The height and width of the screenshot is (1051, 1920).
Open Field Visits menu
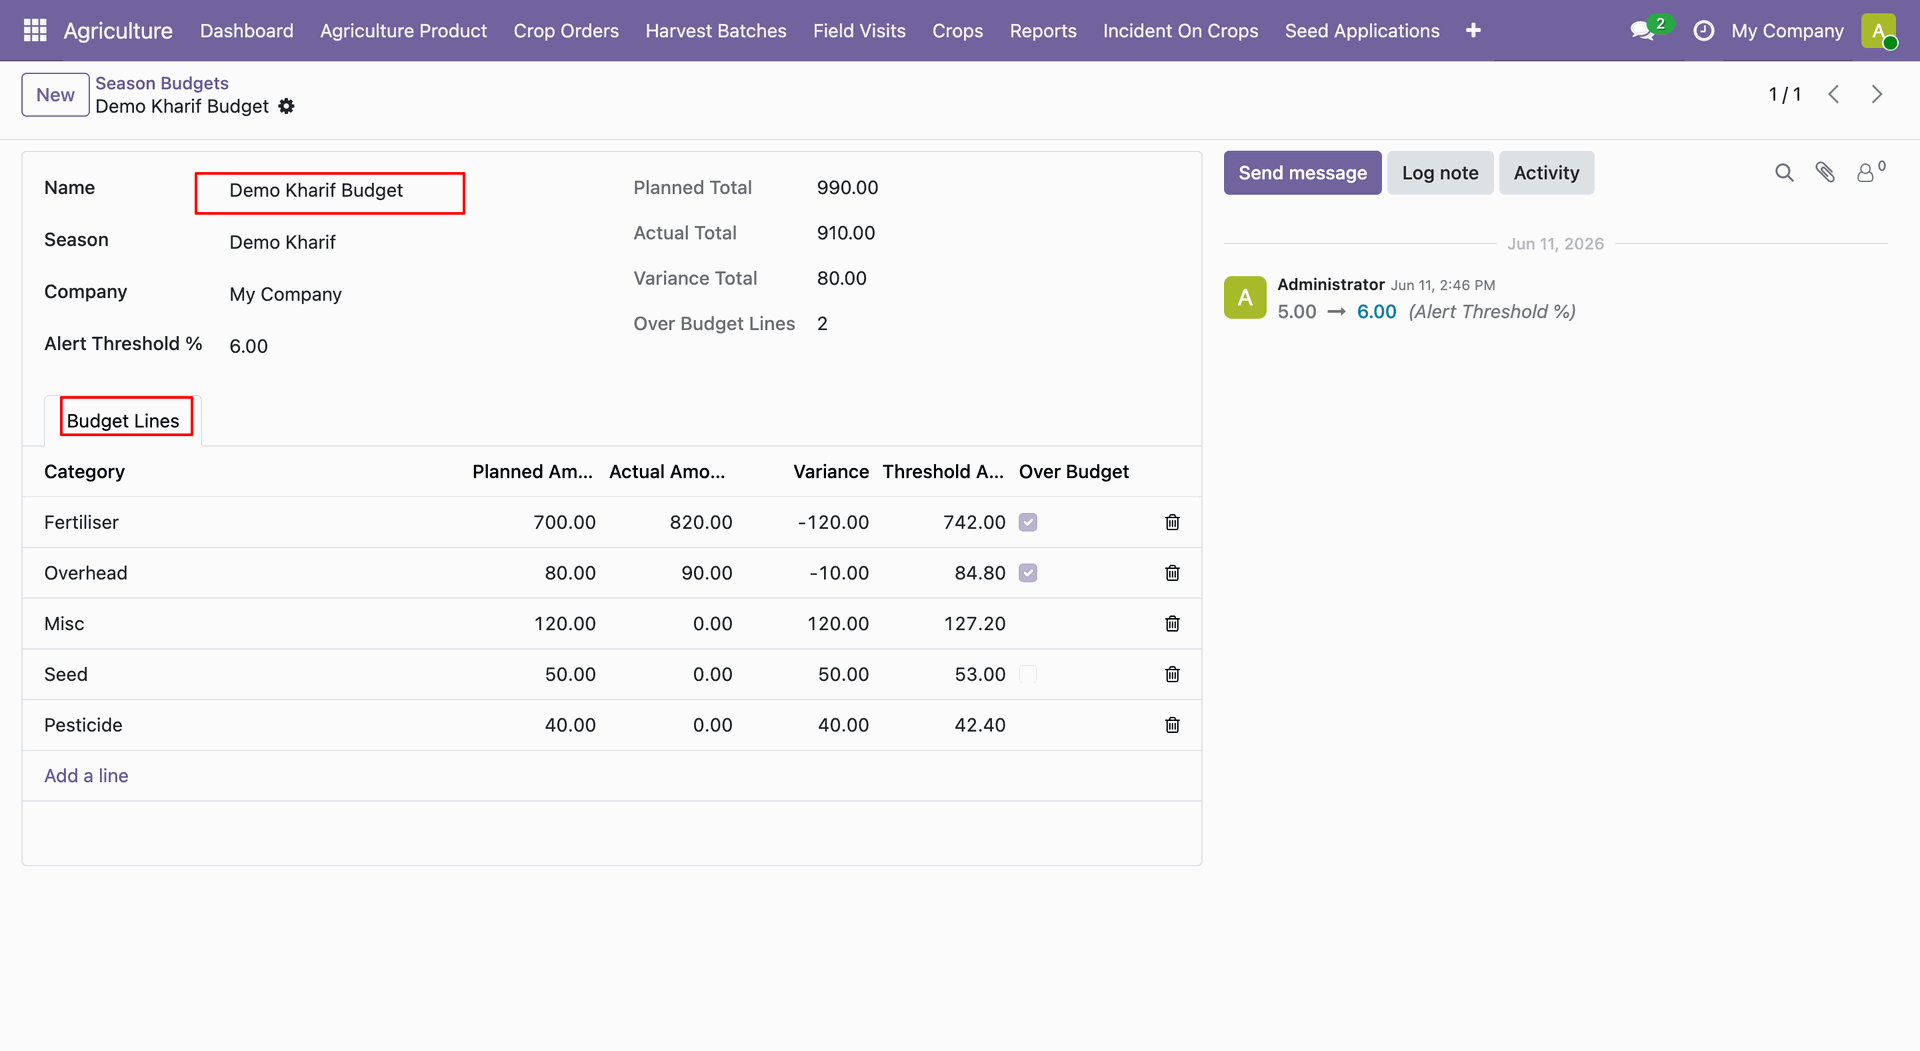[859, 31]
